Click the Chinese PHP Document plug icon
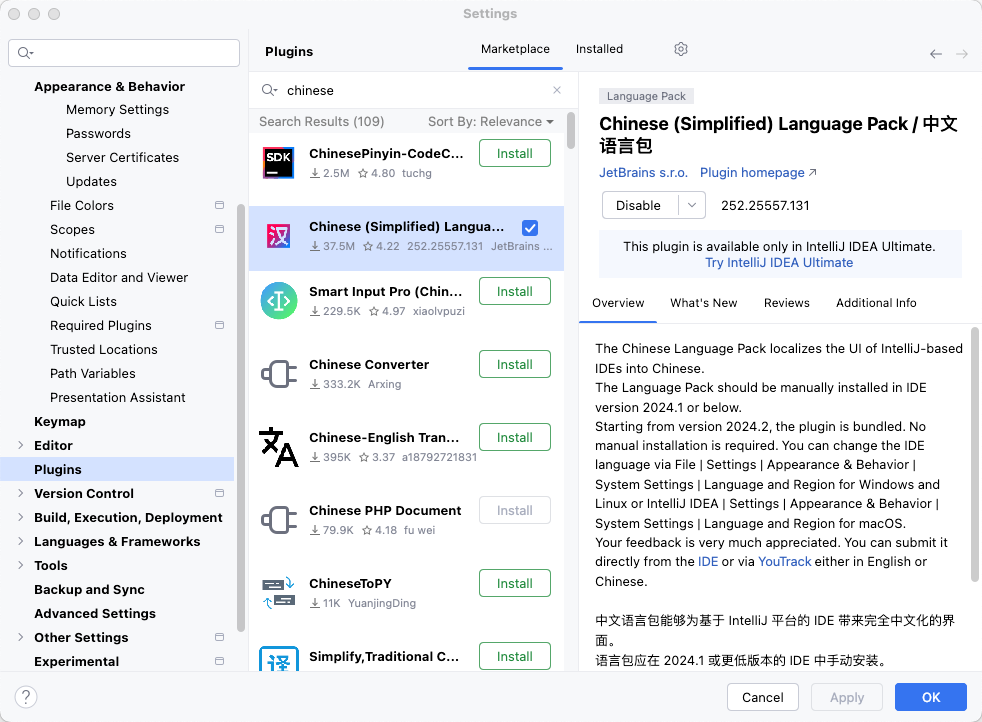982x722 pixels. pos(279,520)
